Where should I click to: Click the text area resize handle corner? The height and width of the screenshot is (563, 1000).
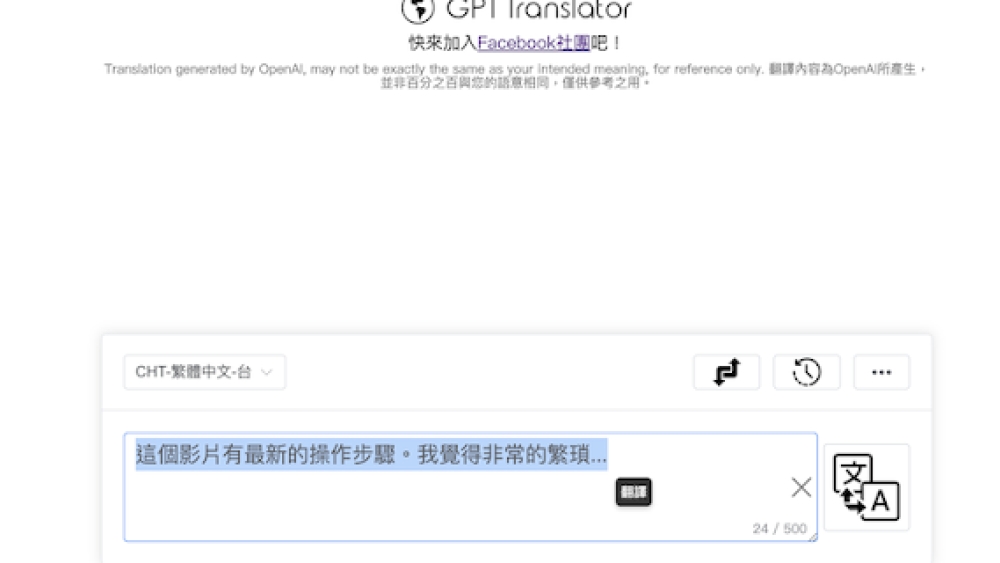coord(813,537)
